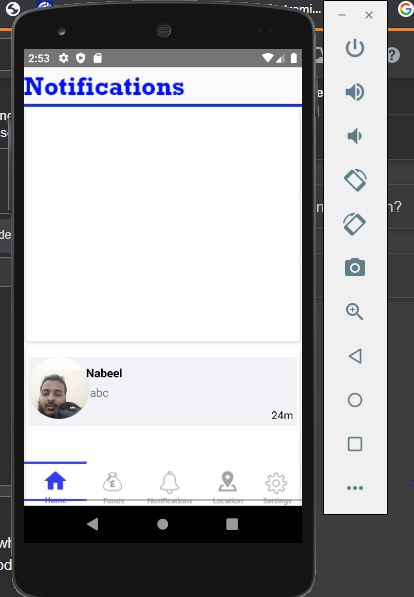414x597 pixels.
Task: Tap Nabeel's profile picture
Action: (58, 388)
